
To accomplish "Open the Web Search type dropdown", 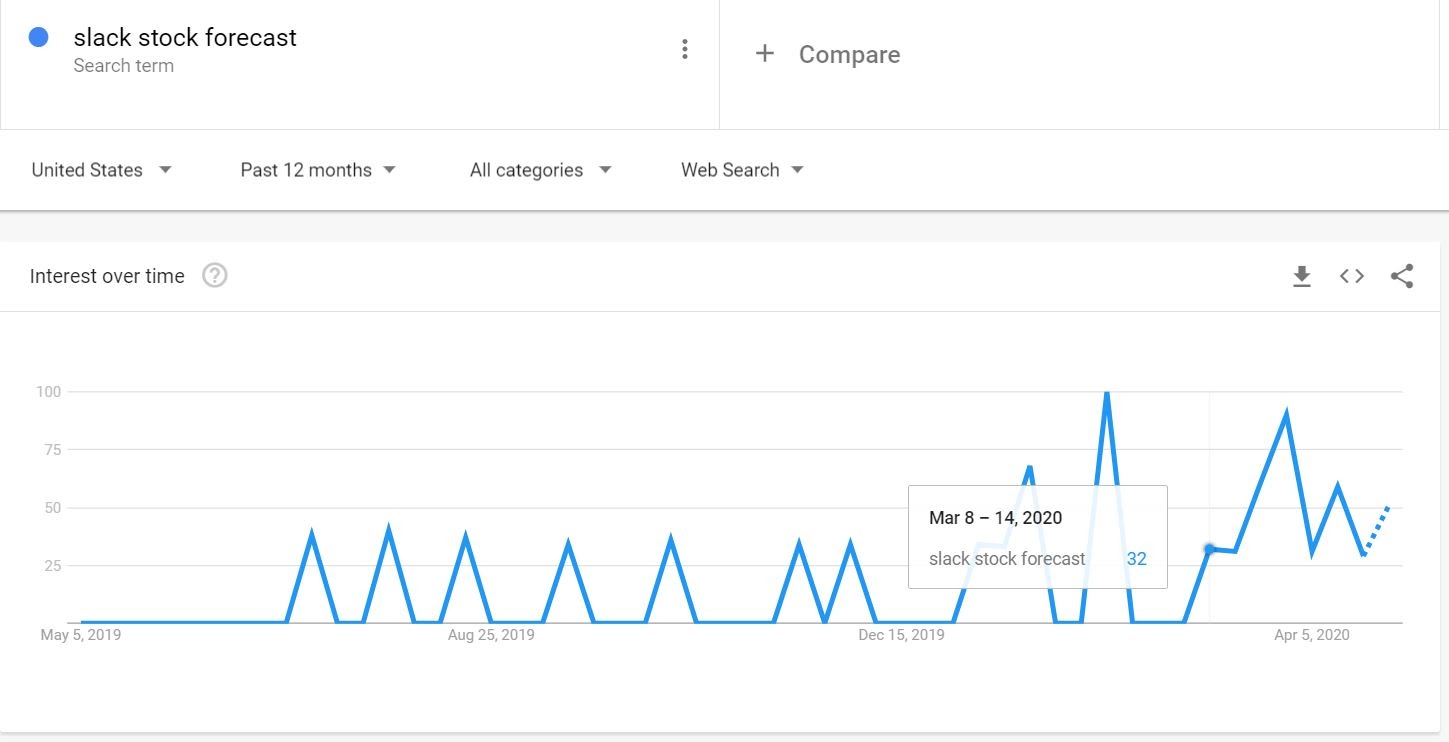I will coord(742,170).
